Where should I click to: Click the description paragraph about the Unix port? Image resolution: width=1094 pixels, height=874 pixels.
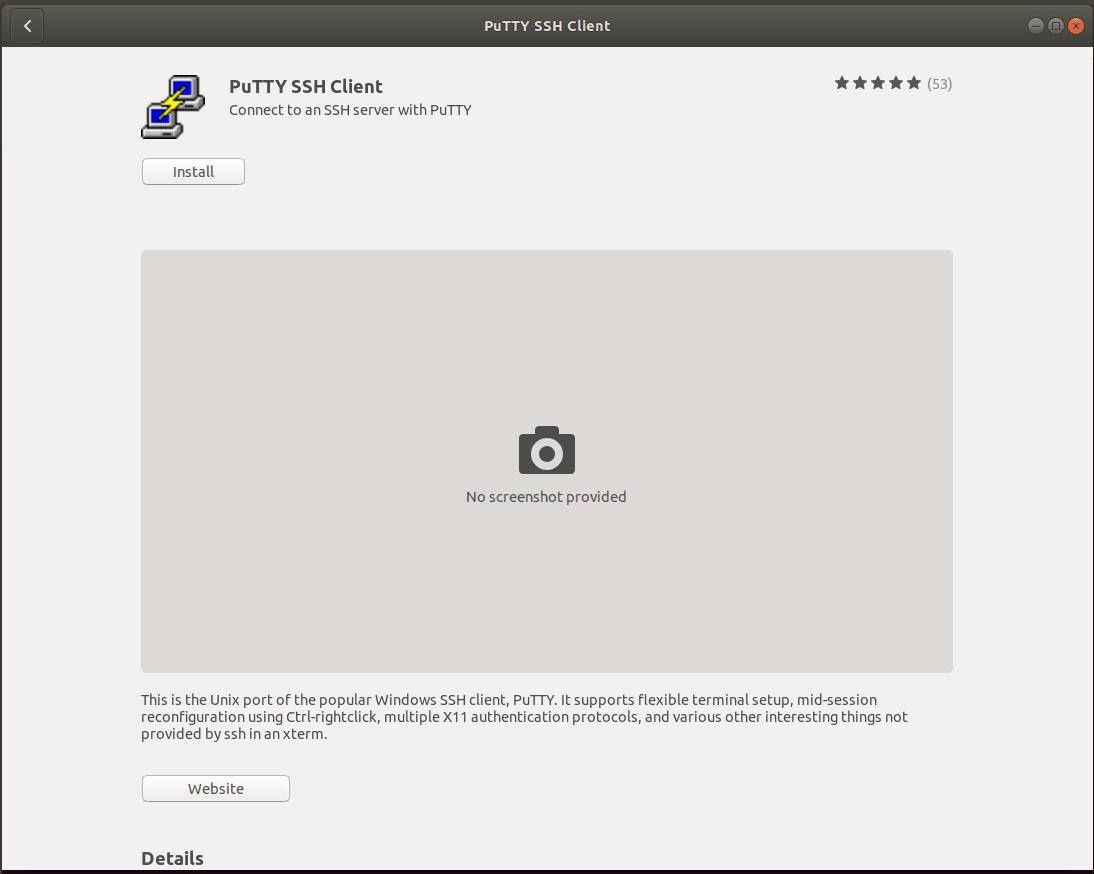[x=524, y=716]
